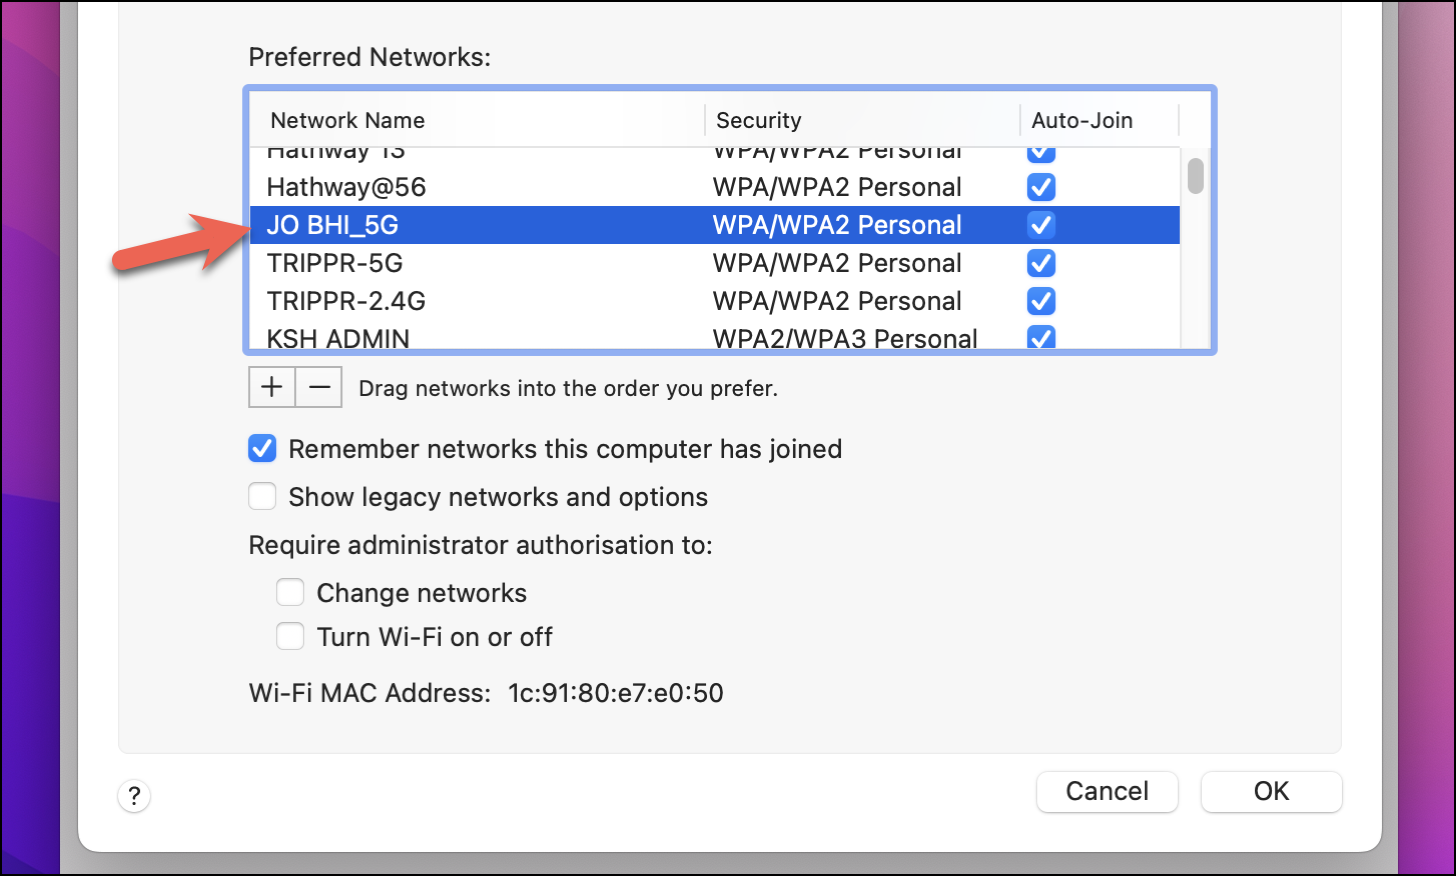
Task: Require admin authorisation to Change networks
Action: point(290,593)
